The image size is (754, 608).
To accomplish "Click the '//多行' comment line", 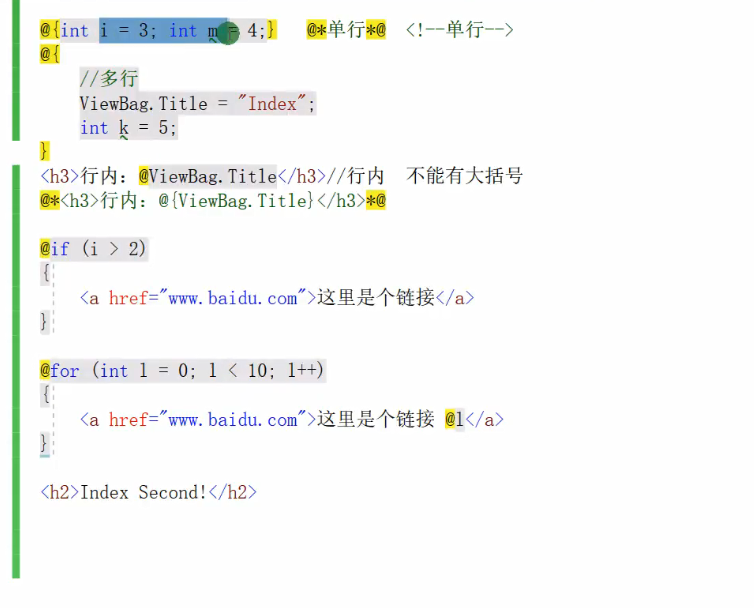I will click(109, 78).
